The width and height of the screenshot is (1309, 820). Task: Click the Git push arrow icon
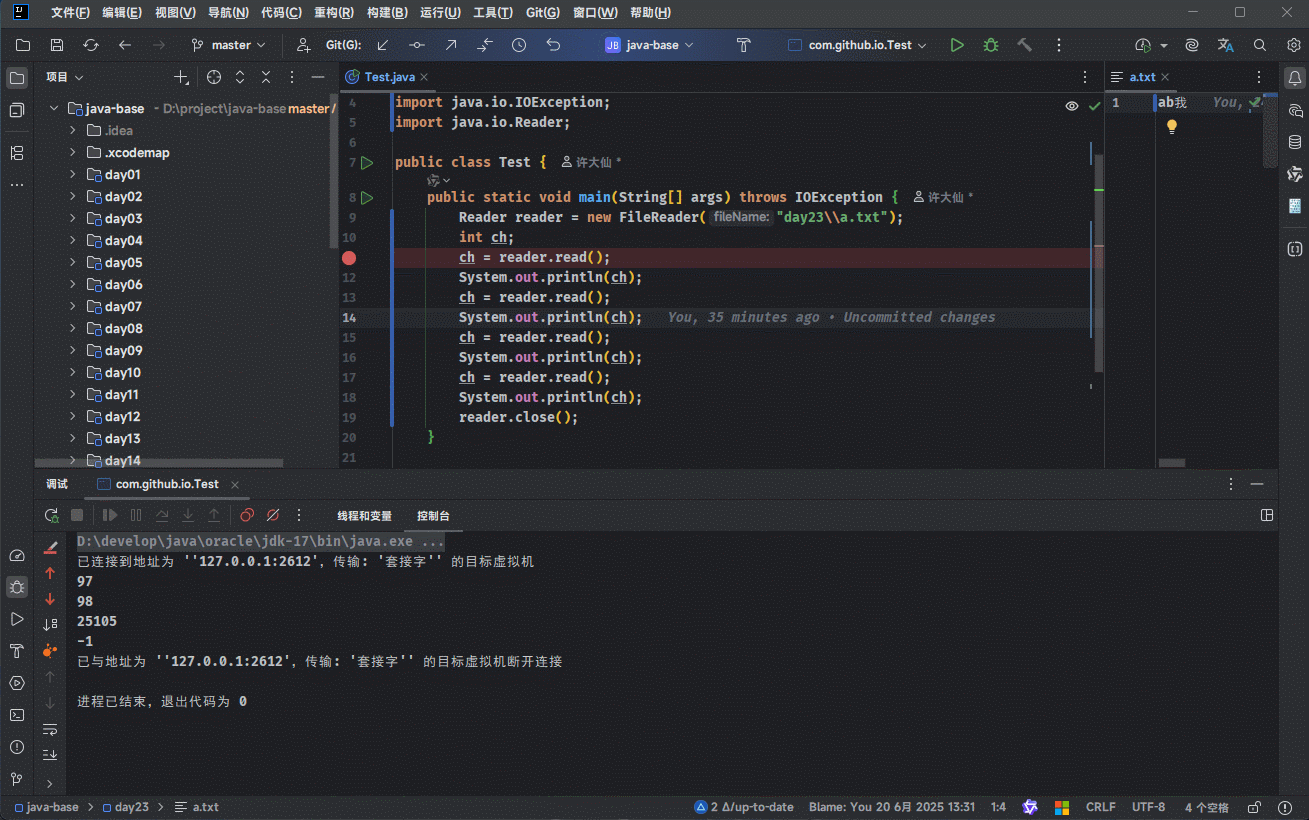451,45
